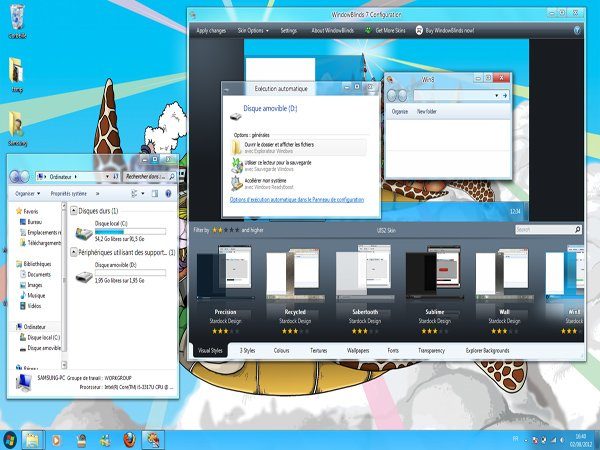Switch to the Colours tab
The height and width of the screenshot is (450, 600).
pyautogui.click(x=281, y=351)
